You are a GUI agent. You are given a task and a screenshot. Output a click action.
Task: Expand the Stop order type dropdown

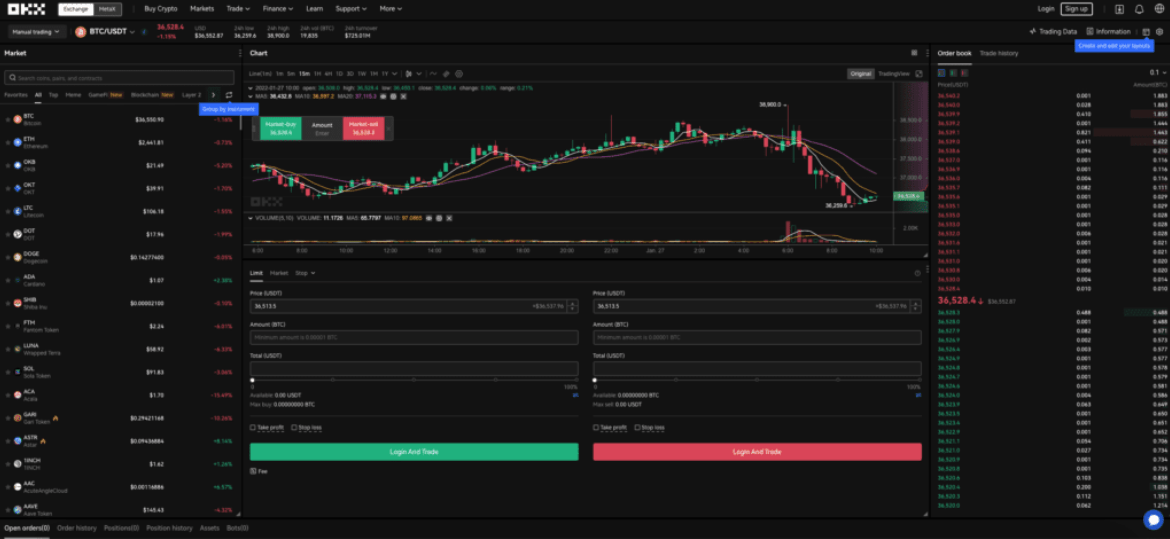coord(305,273)
